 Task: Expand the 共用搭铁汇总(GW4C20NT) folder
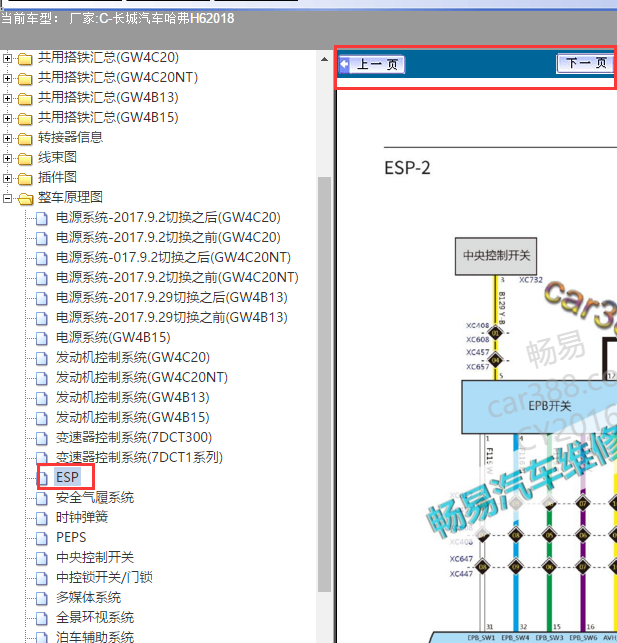[x=7, y=78]
